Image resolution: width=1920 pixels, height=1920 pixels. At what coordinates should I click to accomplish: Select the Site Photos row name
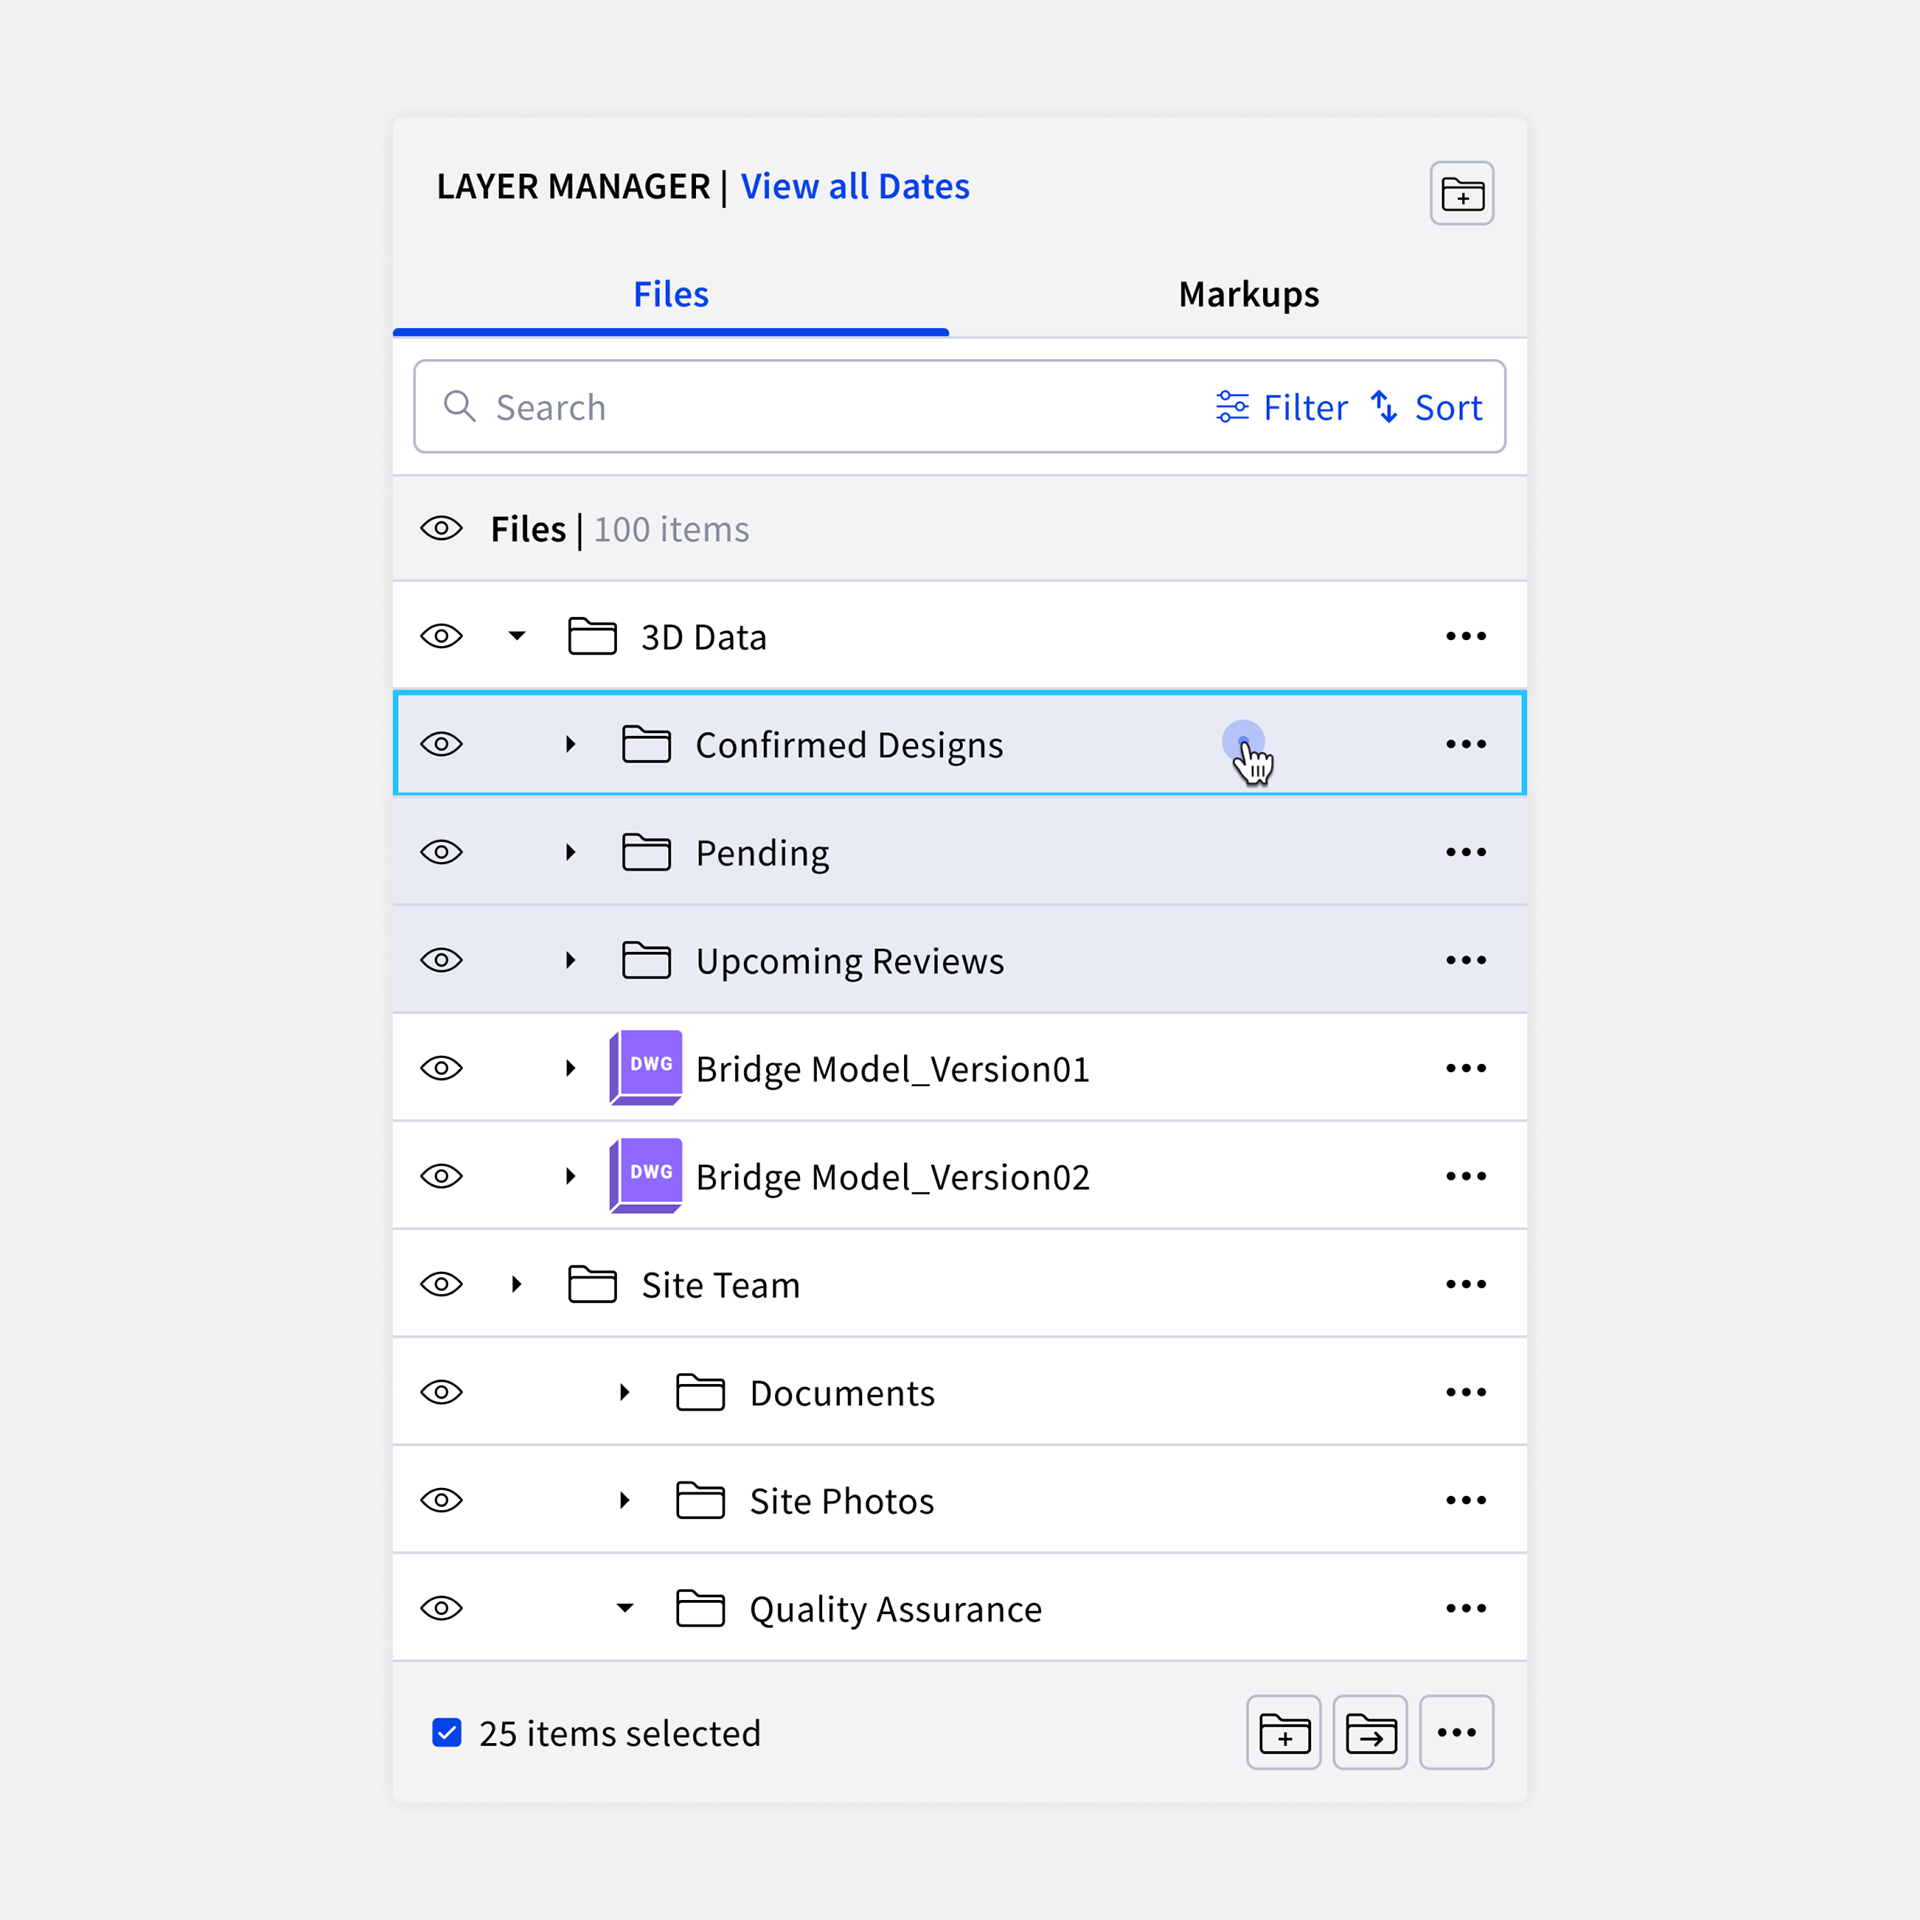(x=842, y=1501)
